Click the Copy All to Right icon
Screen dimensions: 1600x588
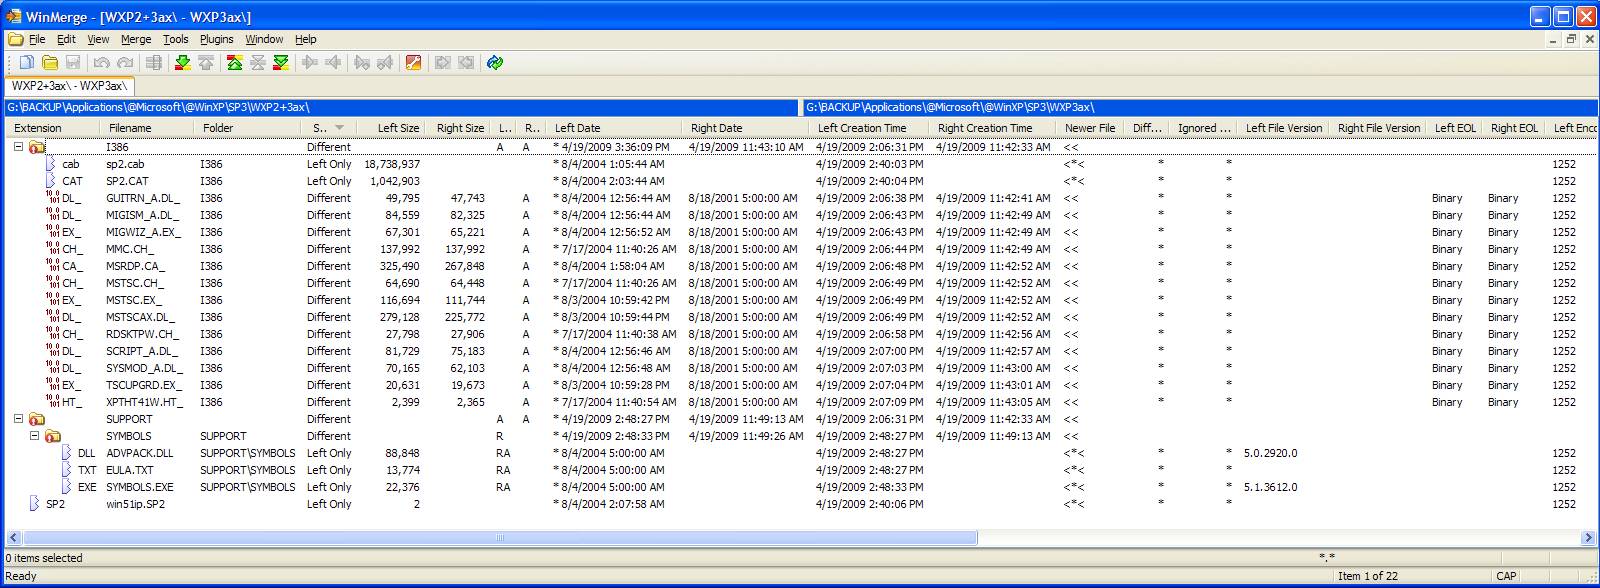442,63
